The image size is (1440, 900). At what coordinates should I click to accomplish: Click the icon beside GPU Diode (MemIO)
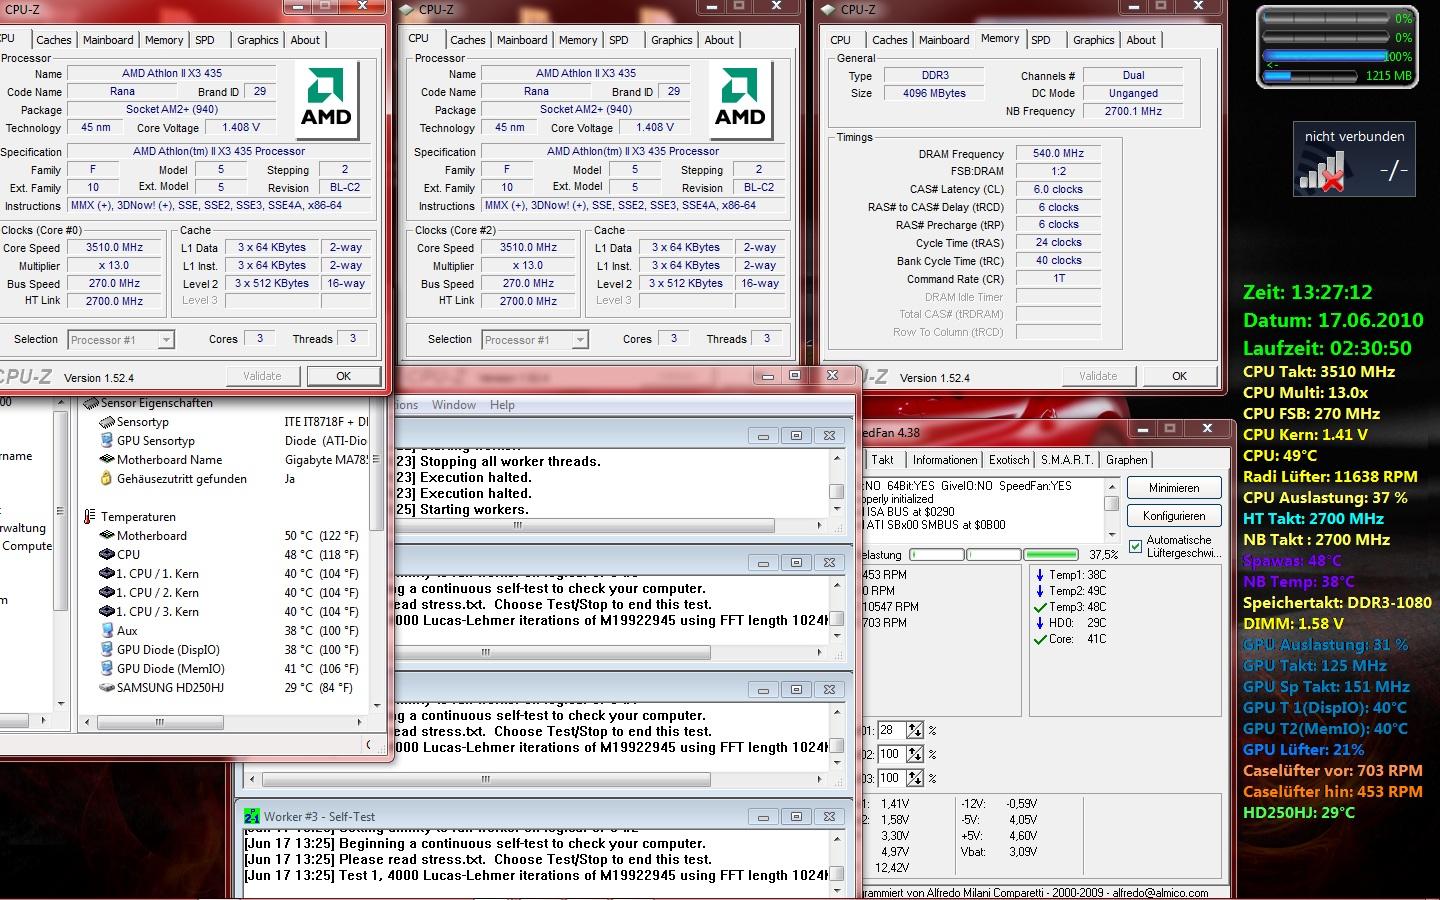(107, 669)
